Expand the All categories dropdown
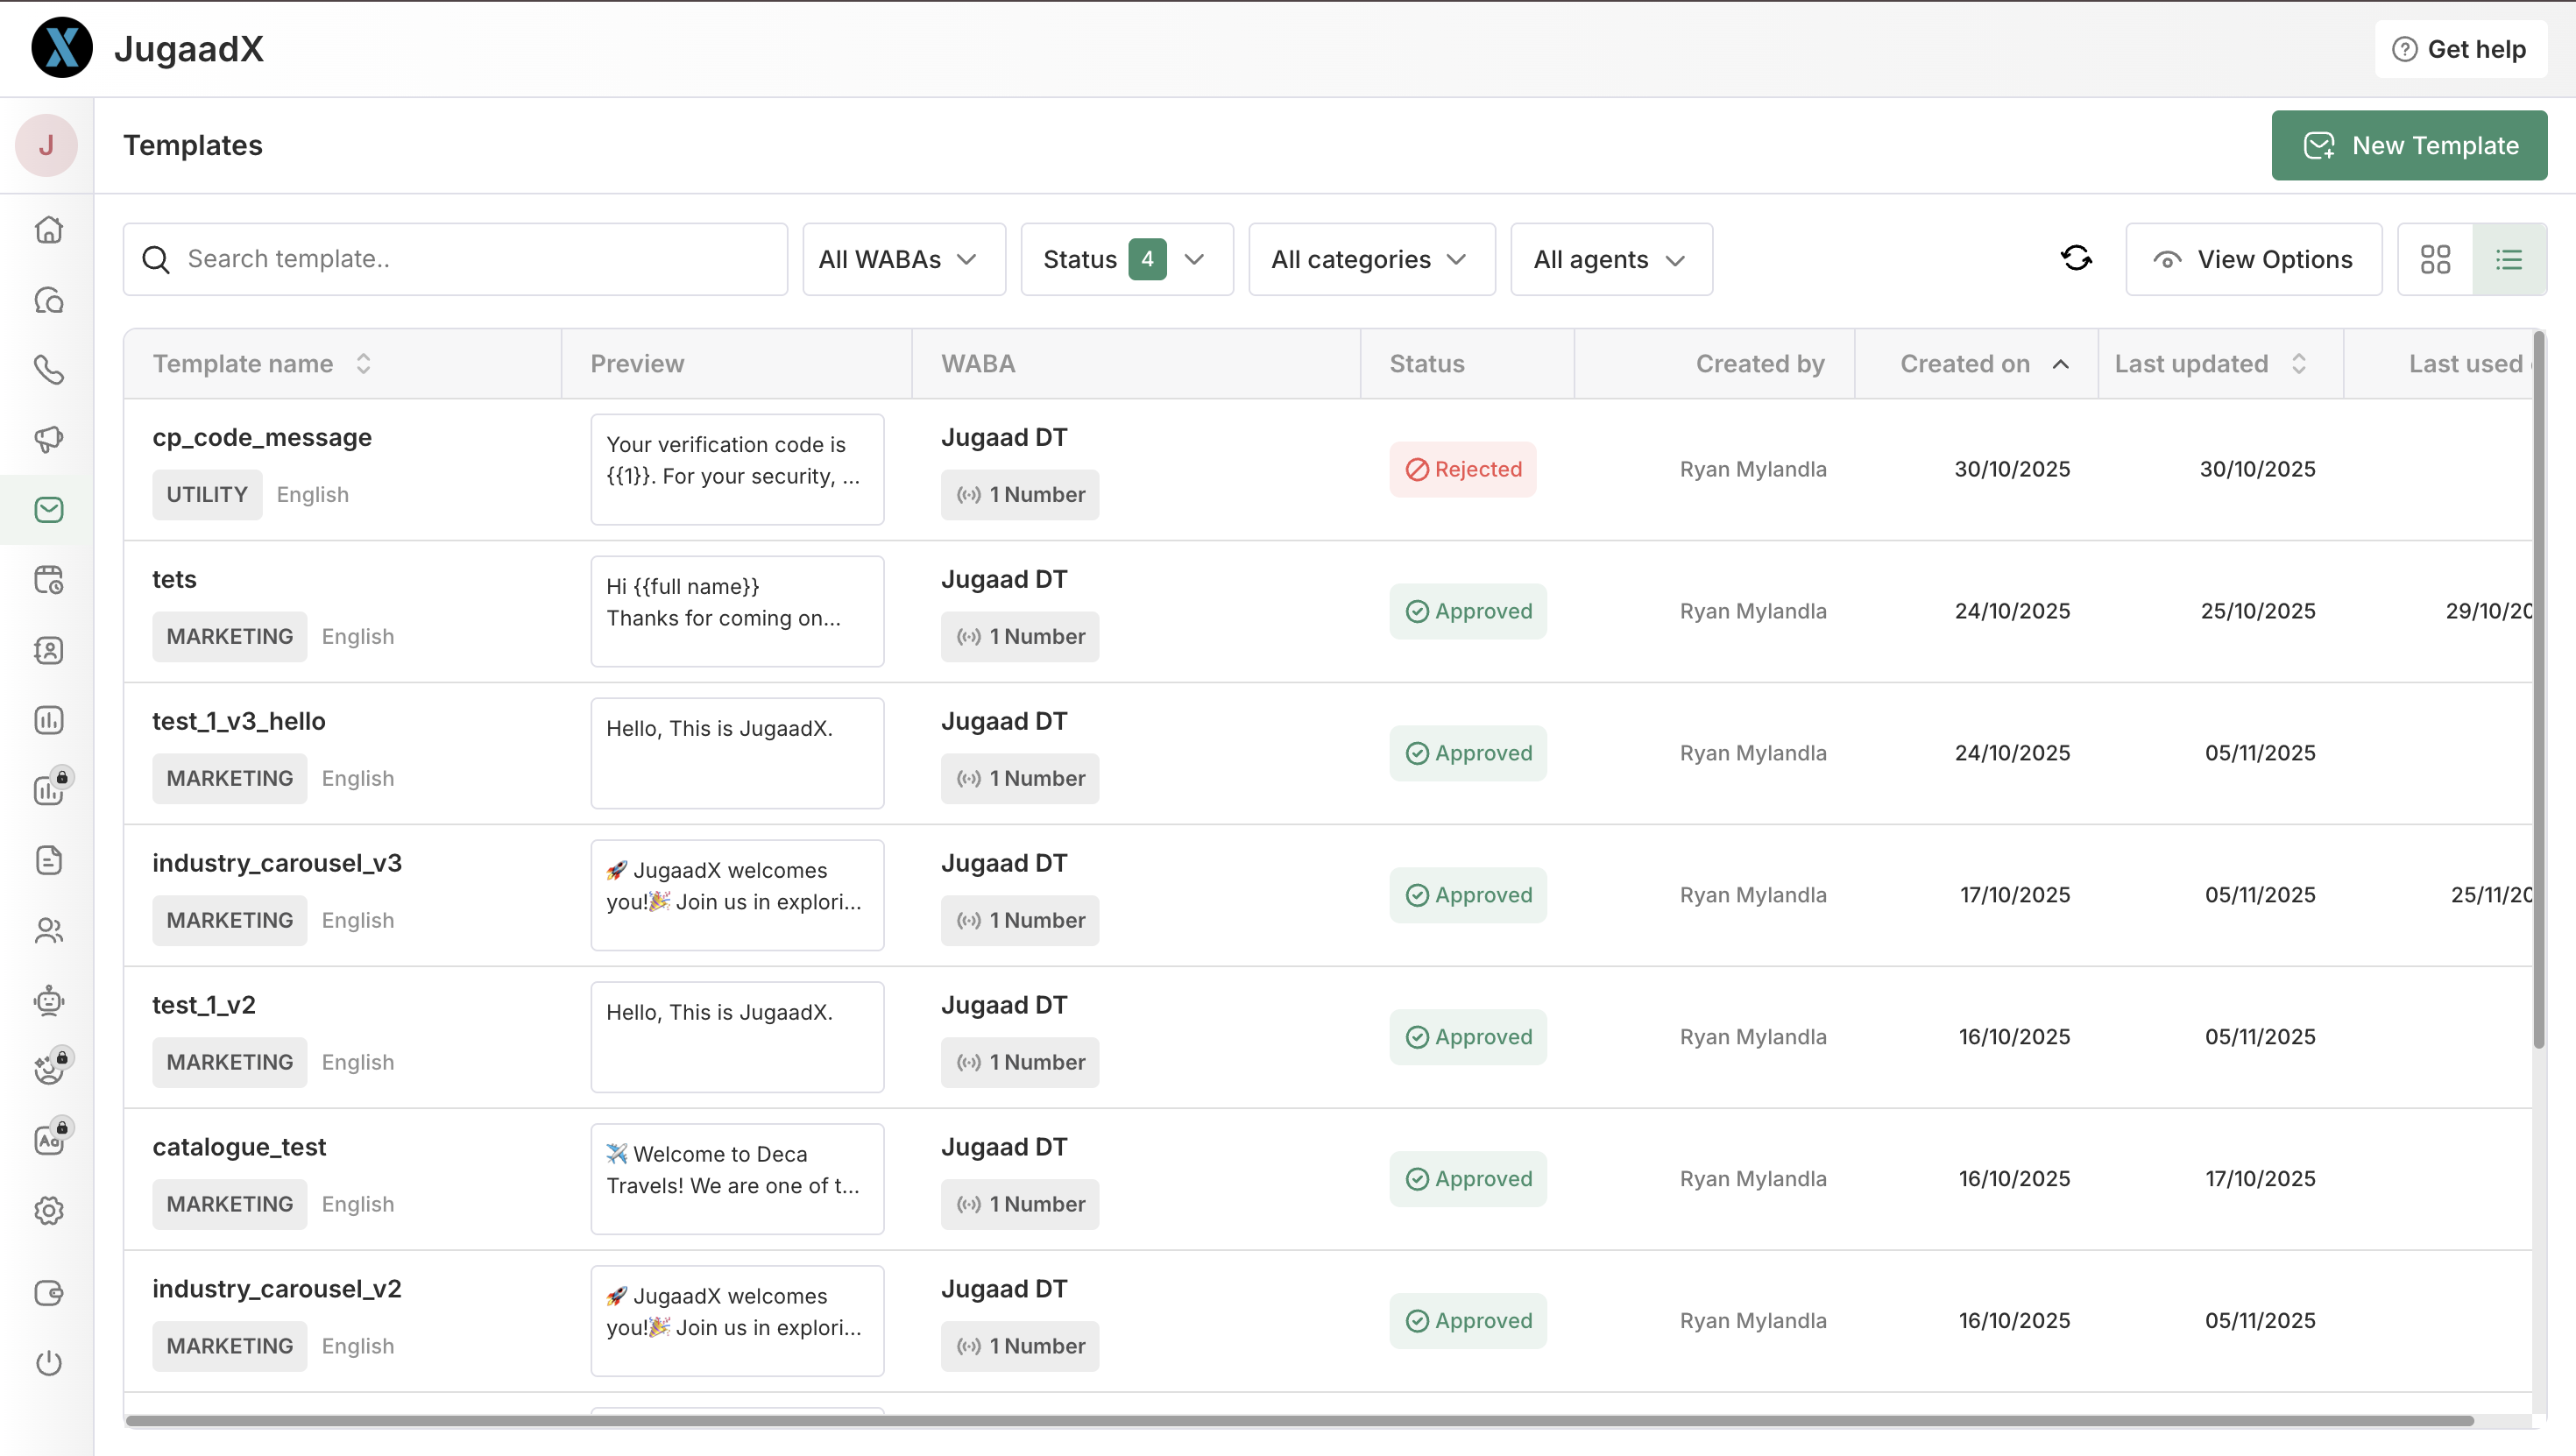This screenshot has height=1456, width=2576. click(x=1371, y=259)
